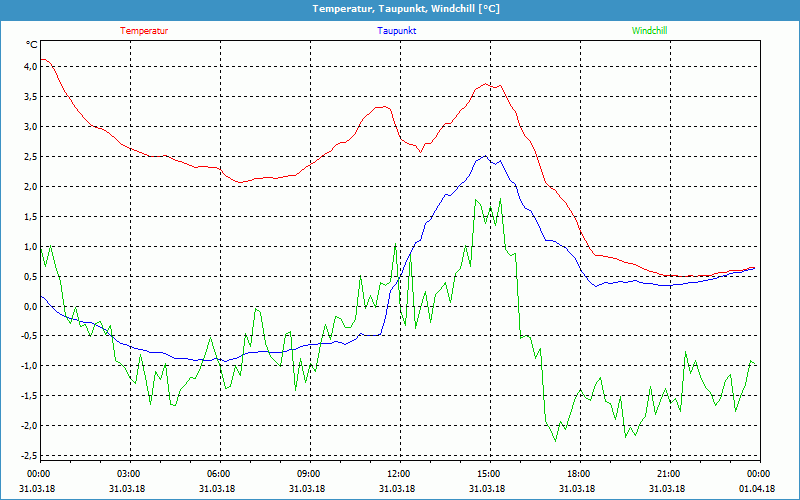Click the 0,0 y-axis value
800x500 pixels.
point(31,306)
